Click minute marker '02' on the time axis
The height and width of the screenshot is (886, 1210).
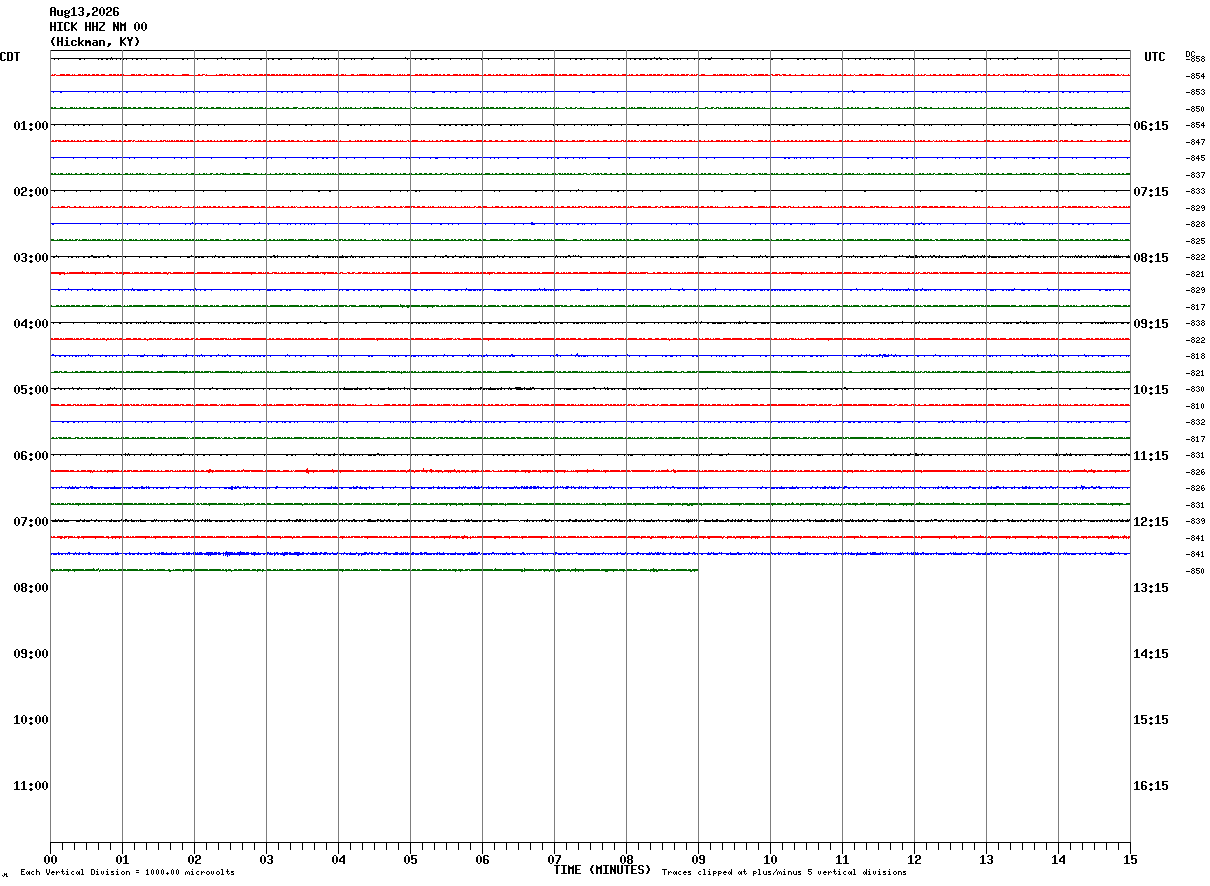point(194,860)
